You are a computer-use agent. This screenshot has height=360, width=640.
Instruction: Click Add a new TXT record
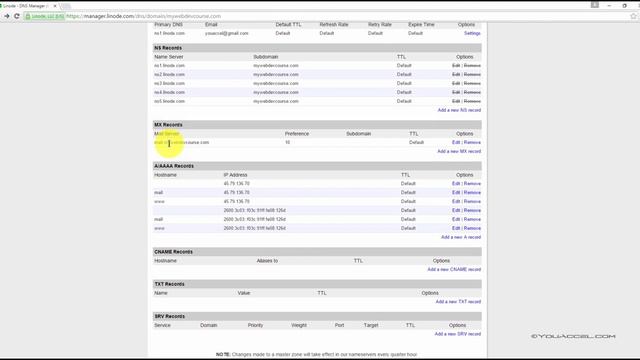(x=458, y=302)
